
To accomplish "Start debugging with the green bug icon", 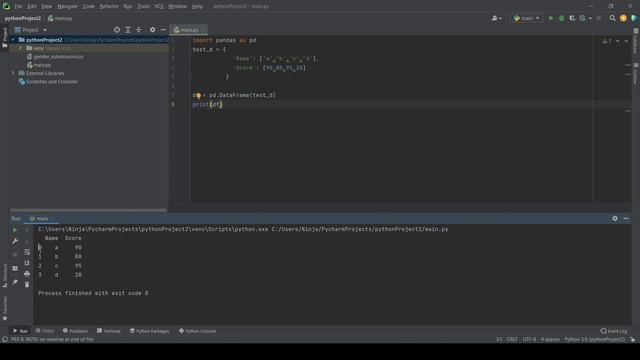I will tap(562, 18).
